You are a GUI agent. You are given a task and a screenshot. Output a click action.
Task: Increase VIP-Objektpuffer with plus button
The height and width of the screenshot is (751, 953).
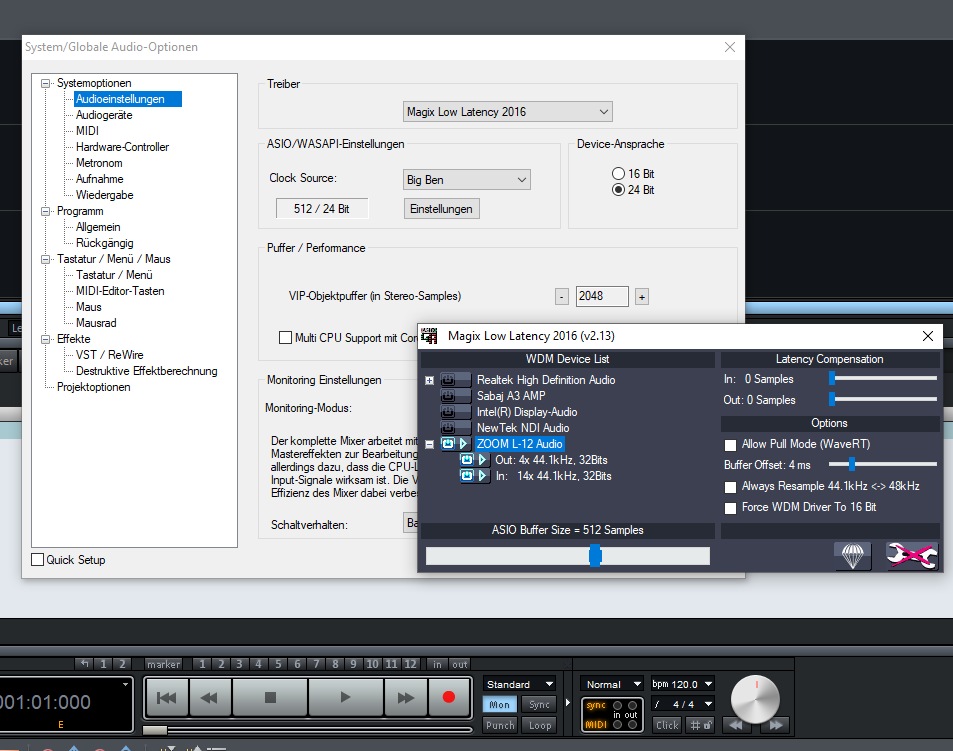pyautogui.click(x=642, y=297)
